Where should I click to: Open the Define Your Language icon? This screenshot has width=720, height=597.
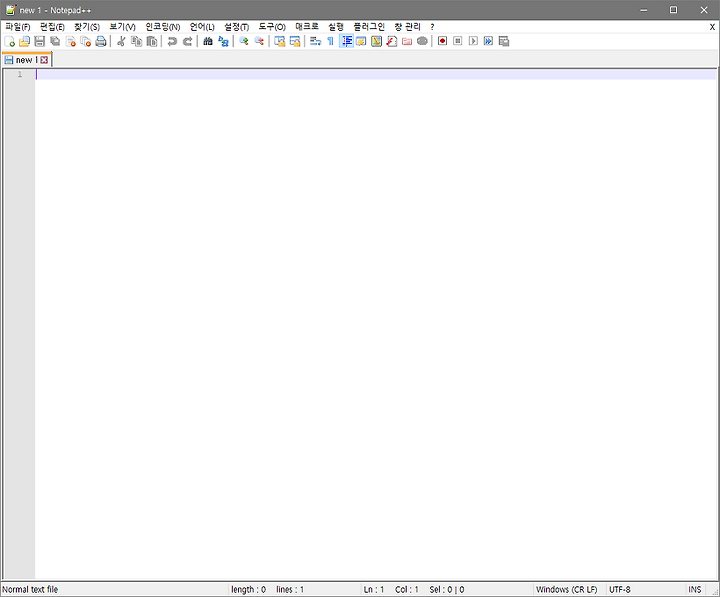[361, 41]
